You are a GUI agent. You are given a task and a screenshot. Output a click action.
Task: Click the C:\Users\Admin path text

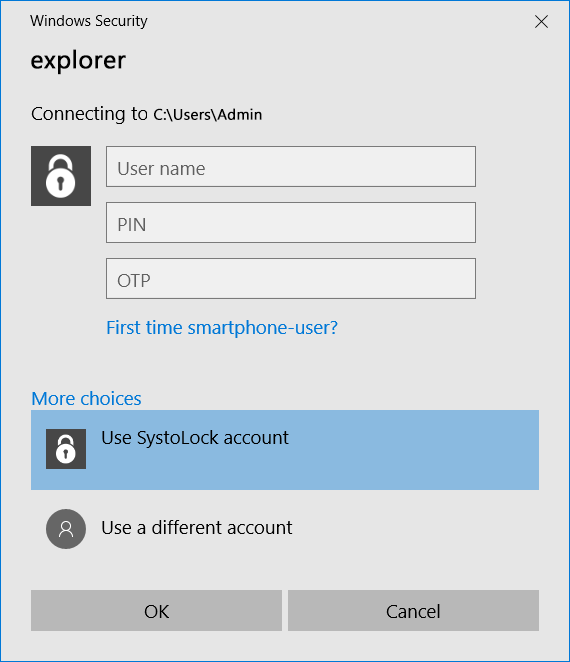[208, 114]
